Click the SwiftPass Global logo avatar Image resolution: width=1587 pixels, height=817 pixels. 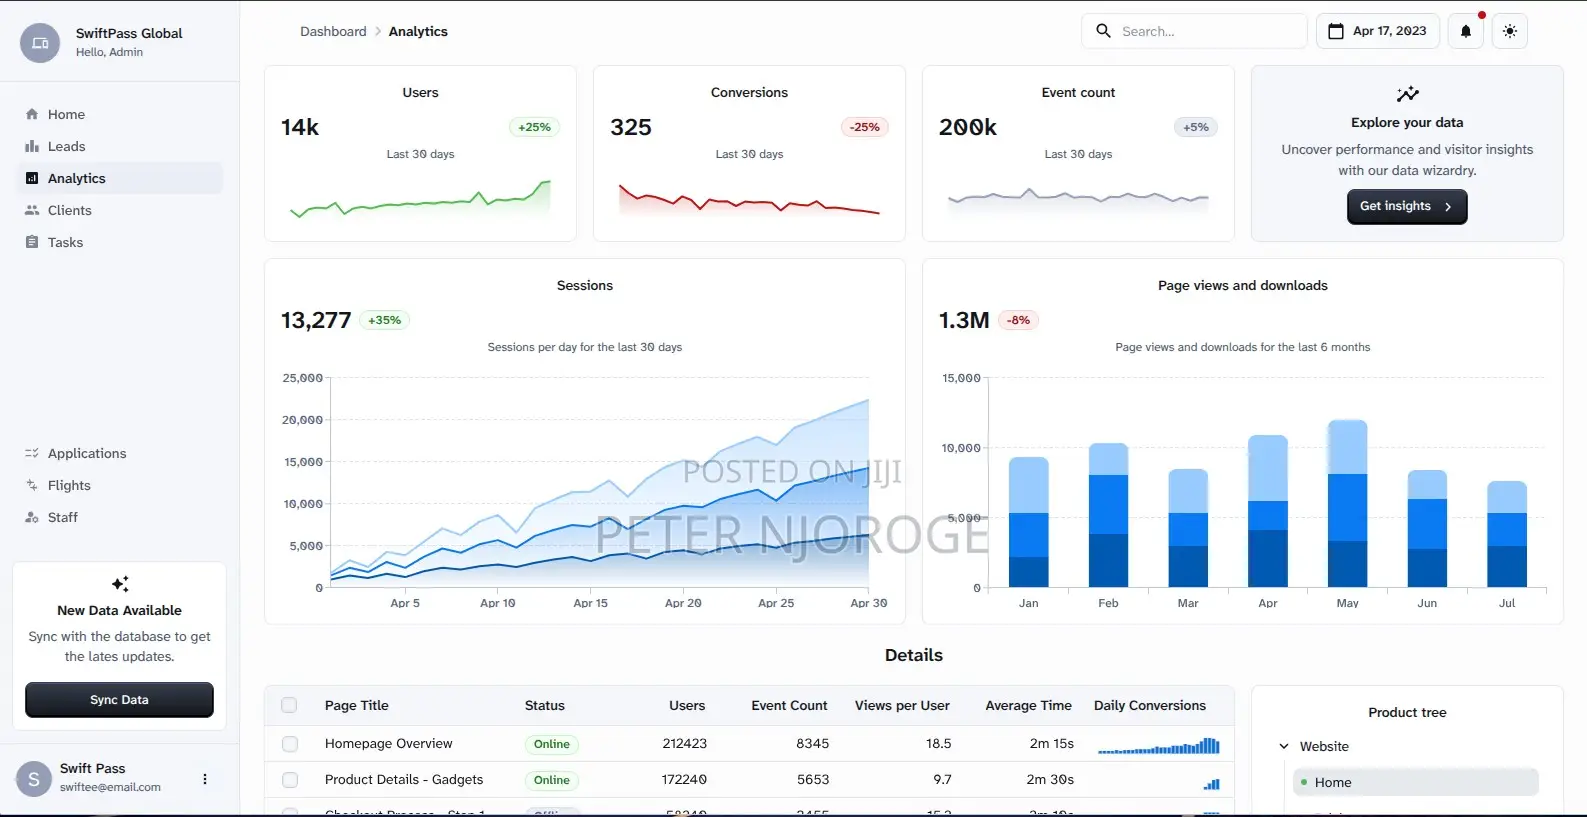(40, 43)
